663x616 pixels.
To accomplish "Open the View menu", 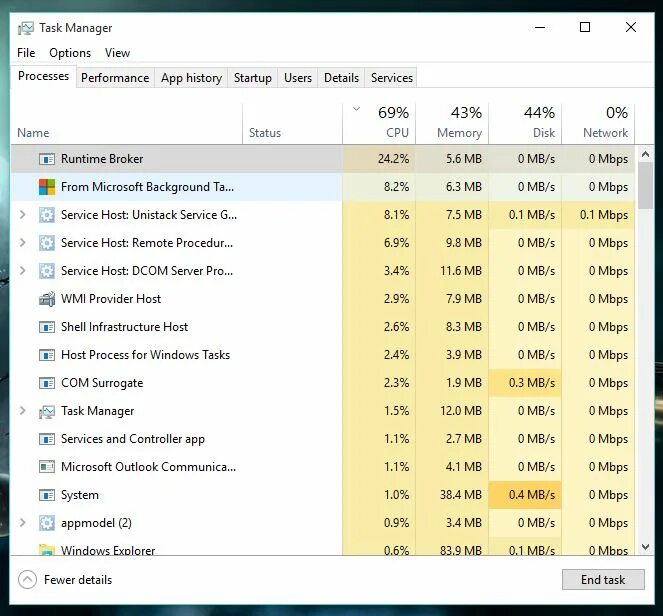I will click(x=117, y=53).
